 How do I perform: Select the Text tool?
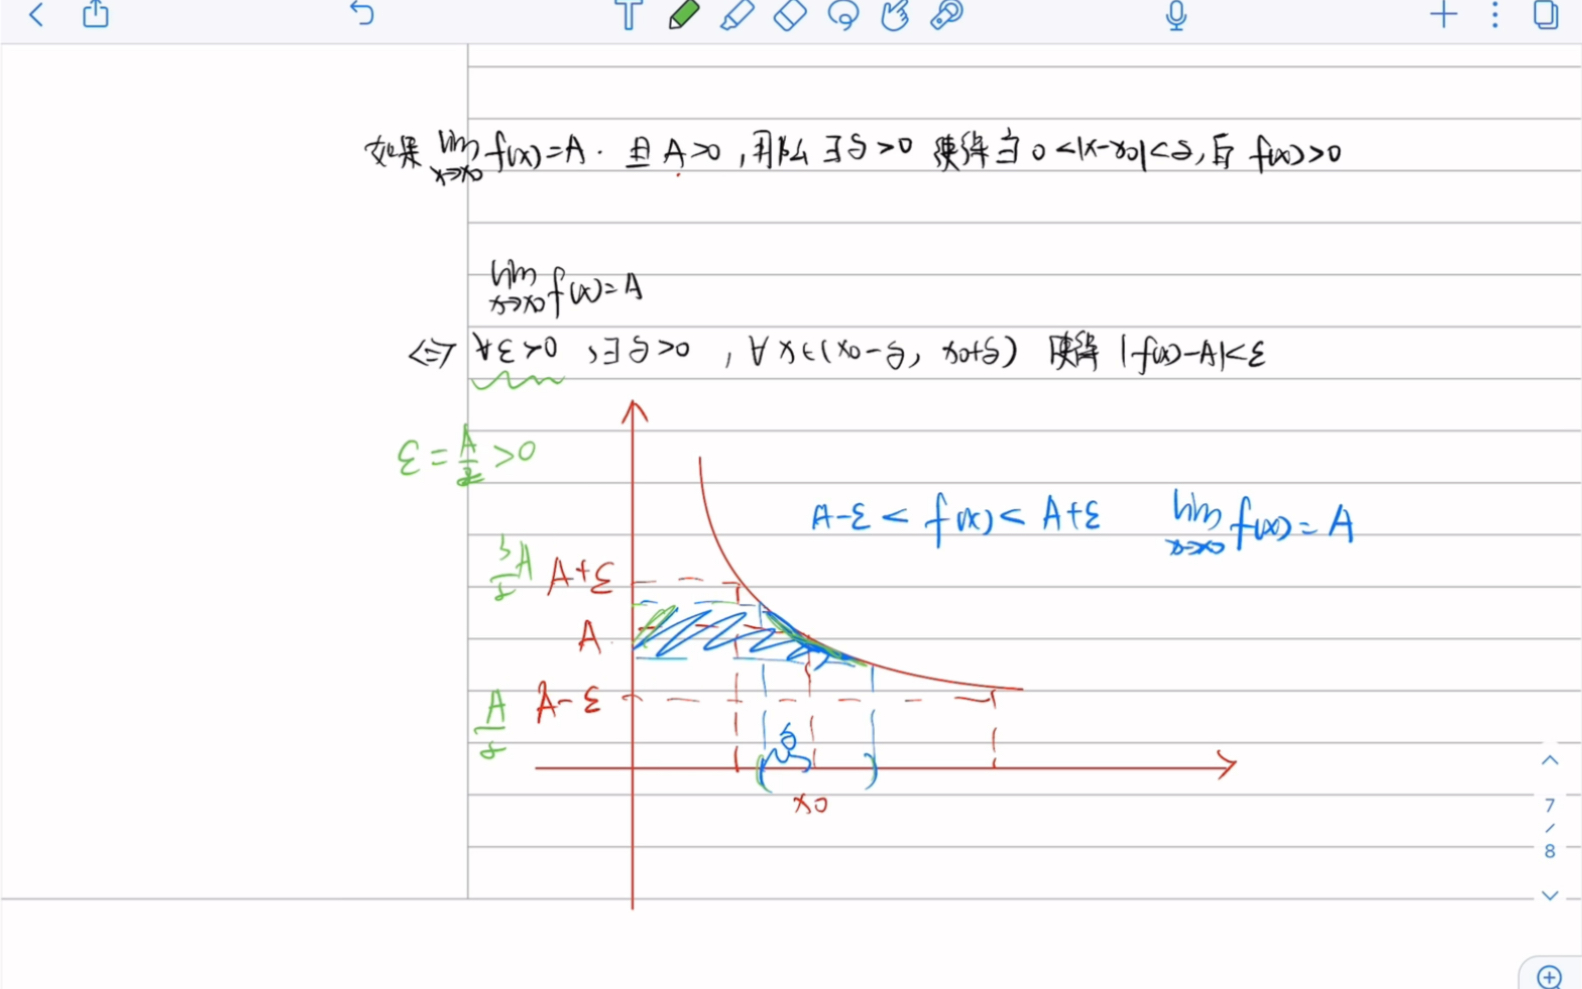pos(628,15)
